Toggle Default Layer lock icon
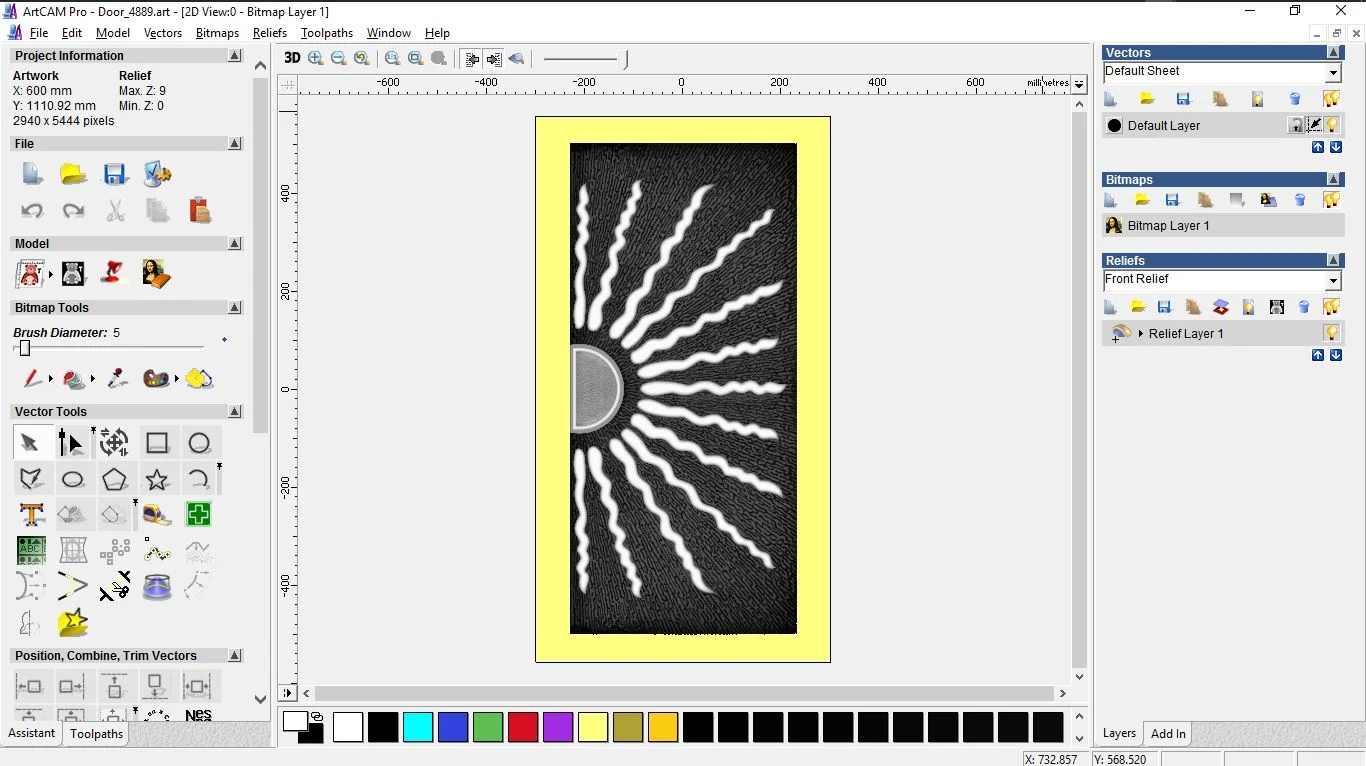This screenshot has height=766, width=1366. pyautogui.click(x=1296, y=125)
